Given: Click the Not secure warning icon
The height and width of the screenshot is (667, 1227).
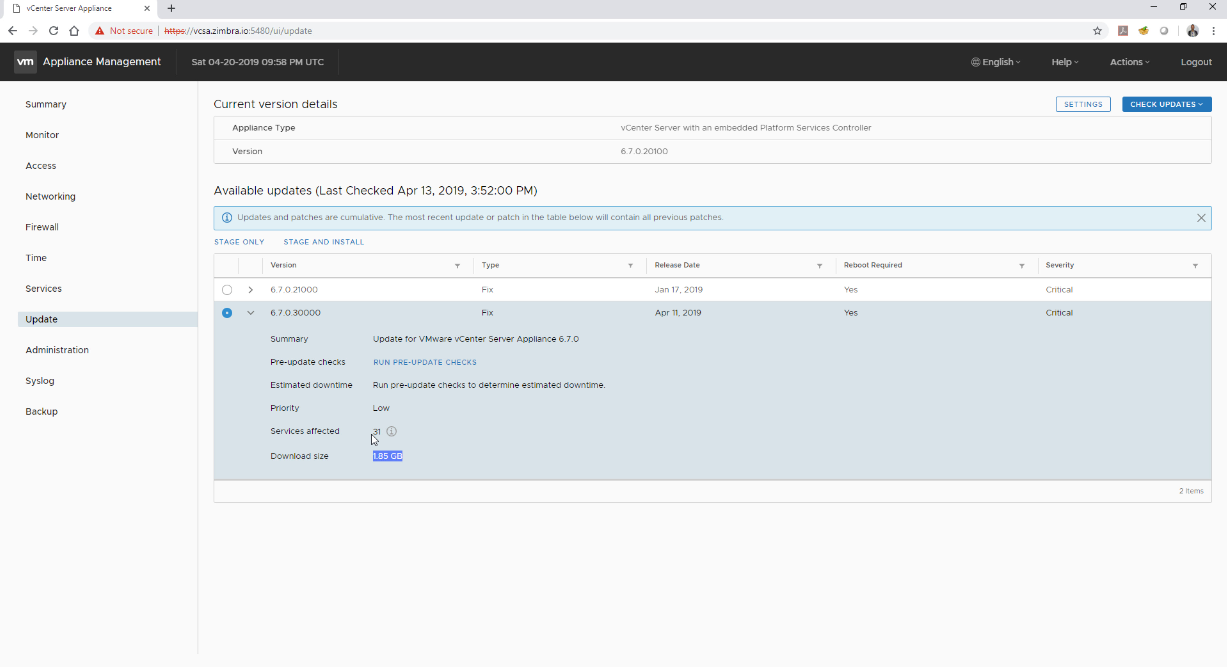Looking at the screenshot, I should point(100,31).
